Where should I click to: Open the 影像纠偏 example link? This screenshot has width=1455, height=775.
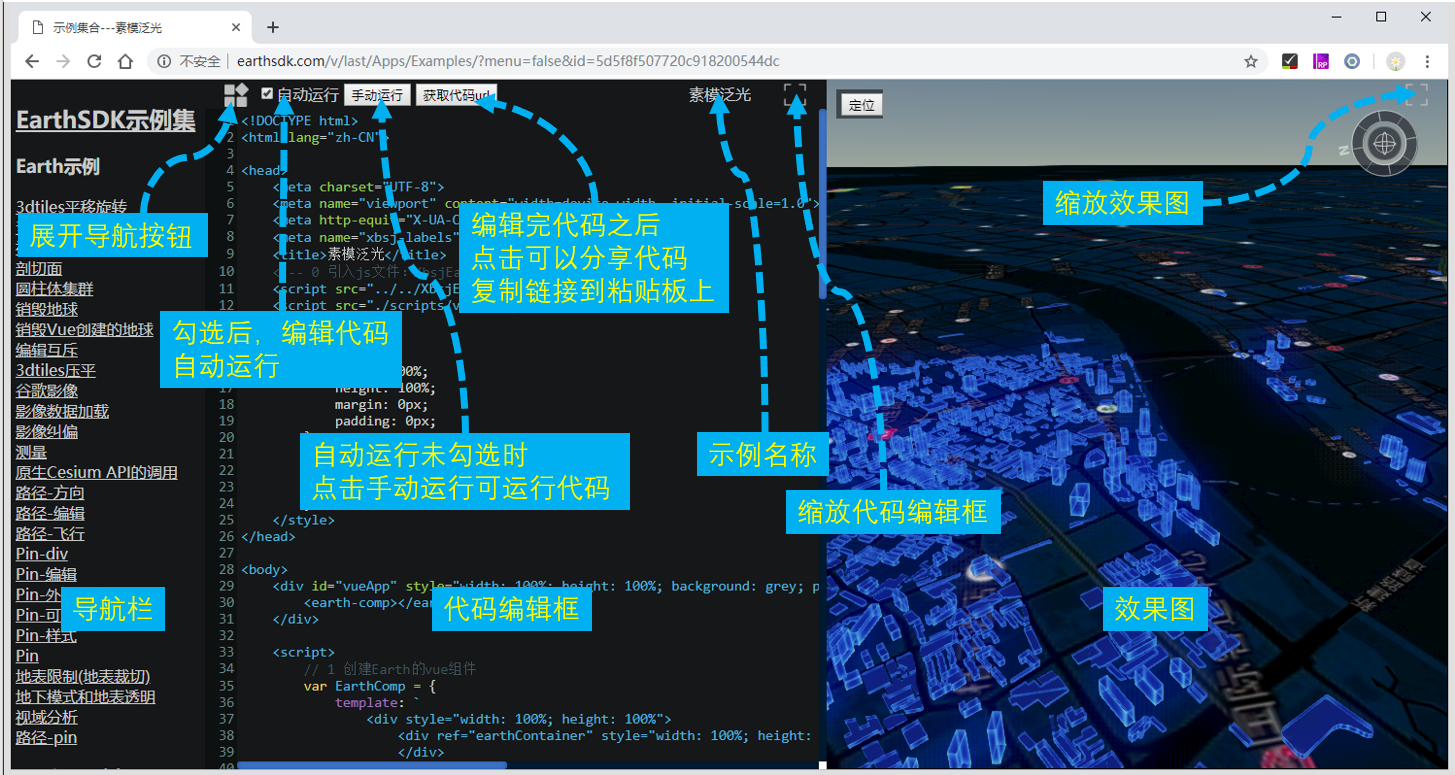coord(47,431)
